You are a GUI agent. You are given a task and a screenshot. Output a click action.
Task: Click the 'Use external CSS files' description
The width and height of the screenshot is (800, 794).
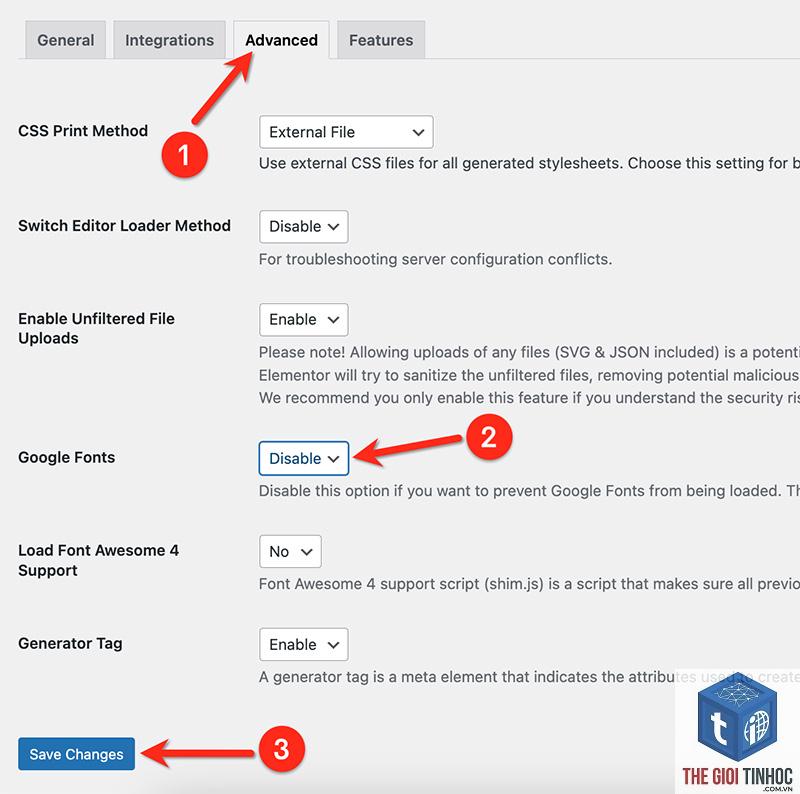[x=529, y=163]
